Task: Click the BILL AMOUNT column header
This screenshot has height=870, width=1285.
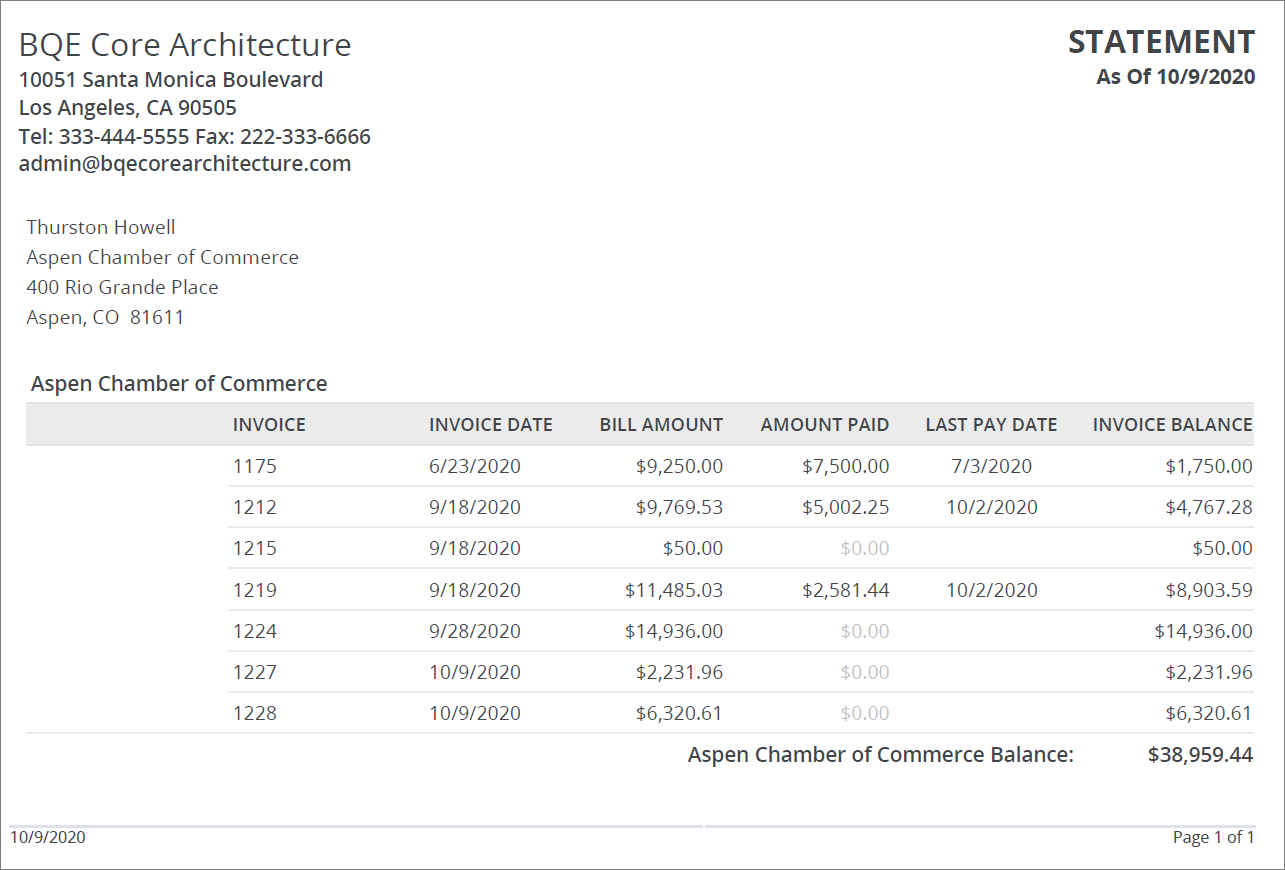Action: click(x=660, y=424)
